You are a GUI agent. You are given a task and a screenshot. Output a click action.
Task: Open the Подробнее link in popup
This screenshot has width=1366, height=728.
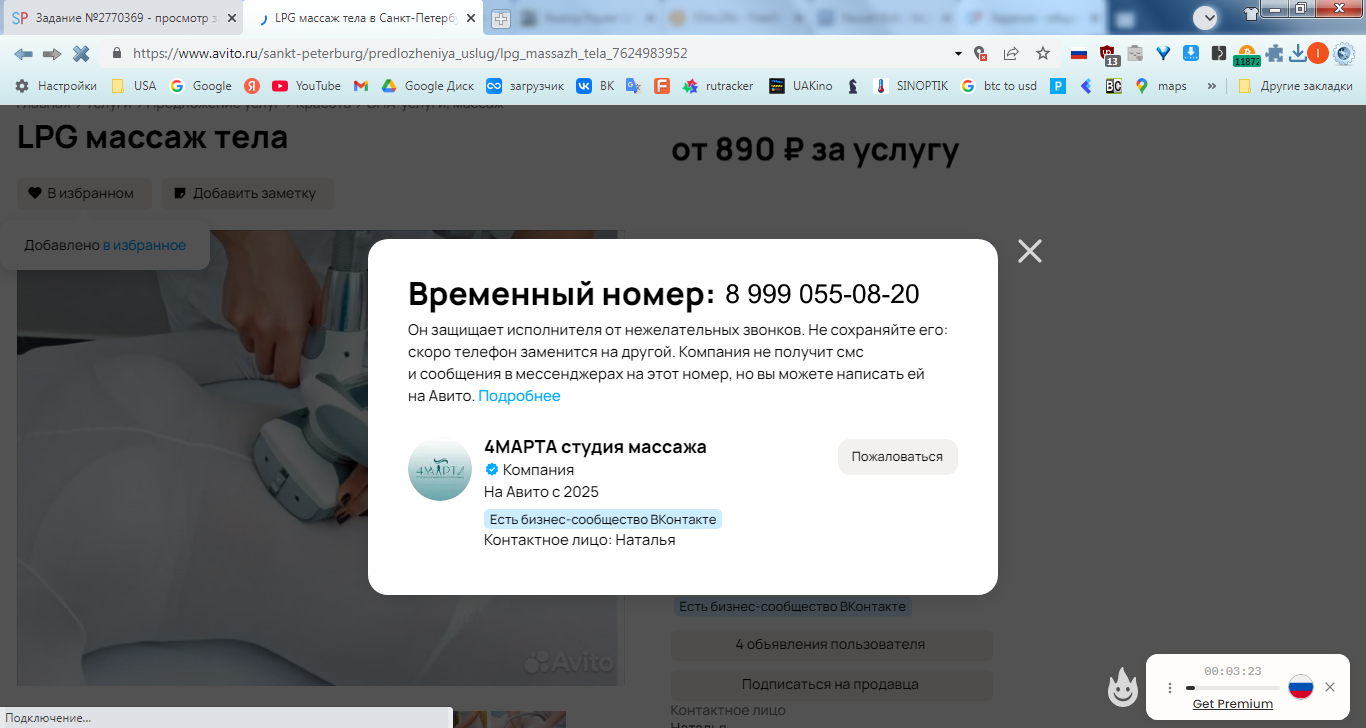click(519, 396)
